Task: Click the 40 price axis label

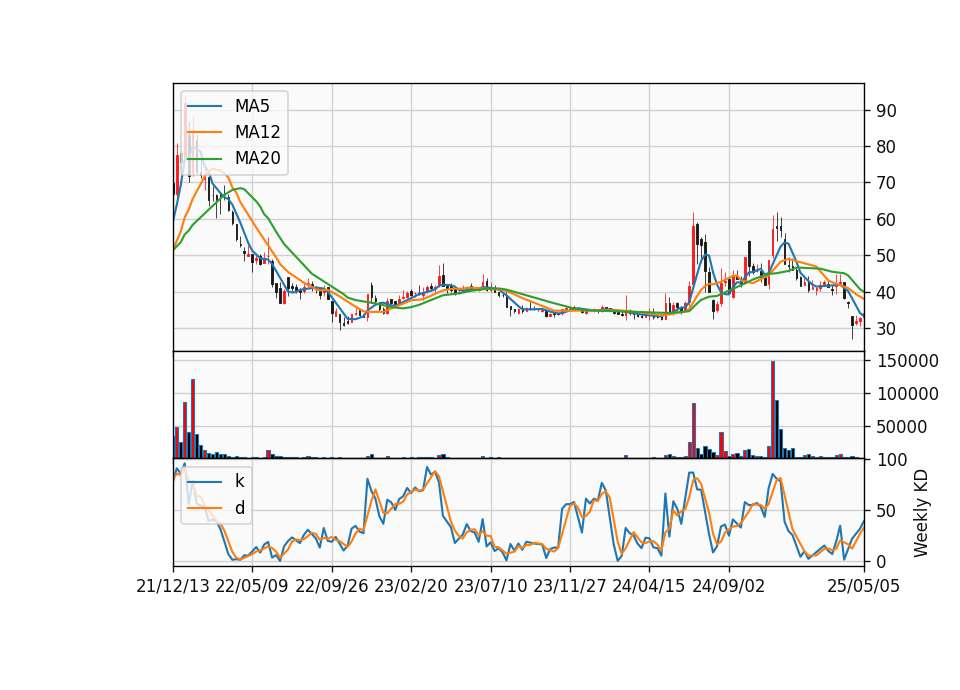Action: [x=886, y=293]
